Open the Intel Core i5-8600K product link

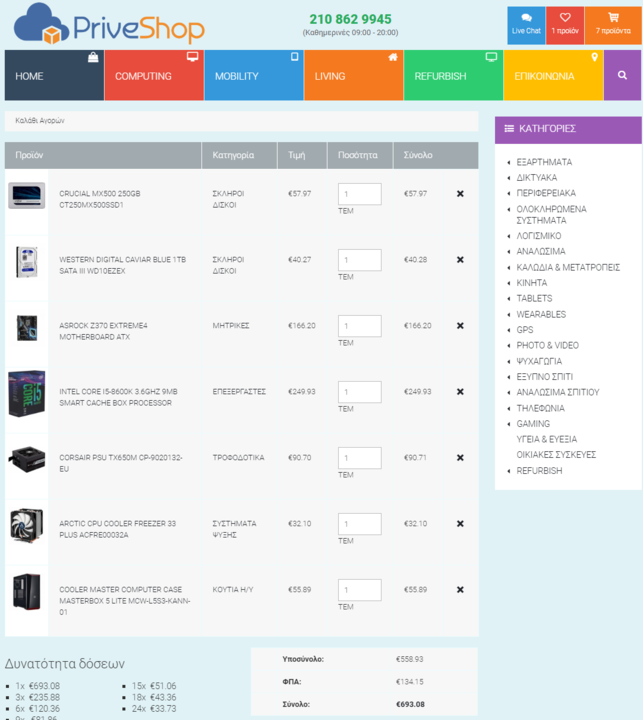[118, 397]
